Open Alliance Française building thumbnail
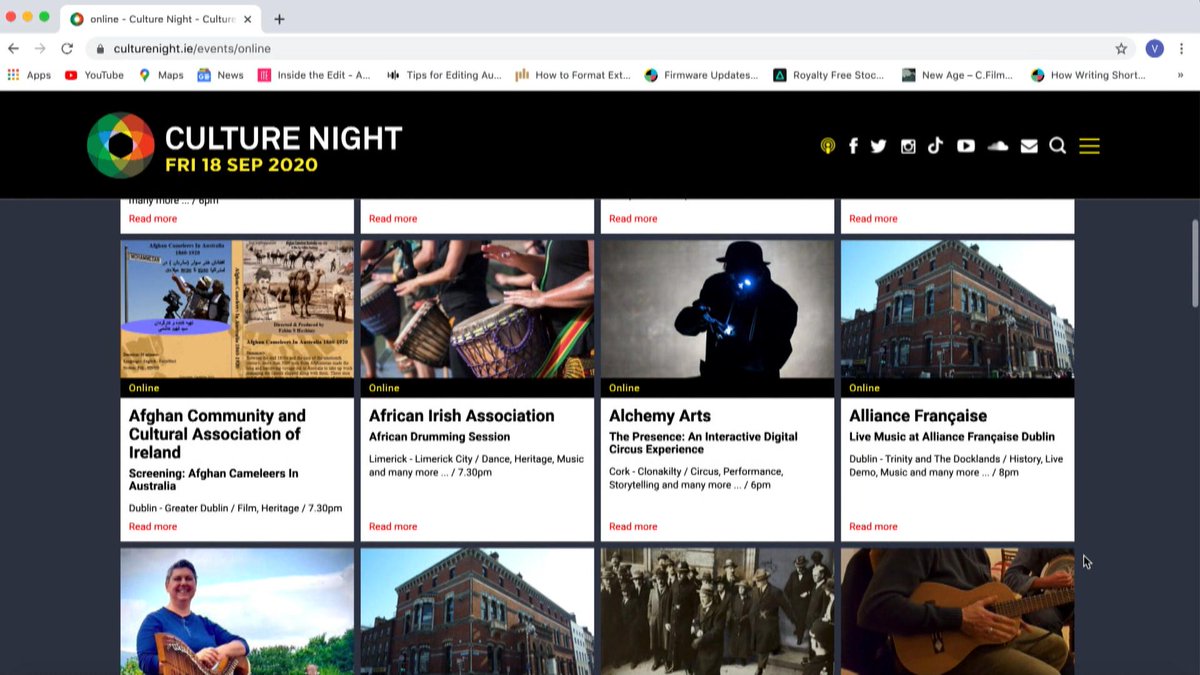Viewport: 1200px width, 675px height. [957, 309]
